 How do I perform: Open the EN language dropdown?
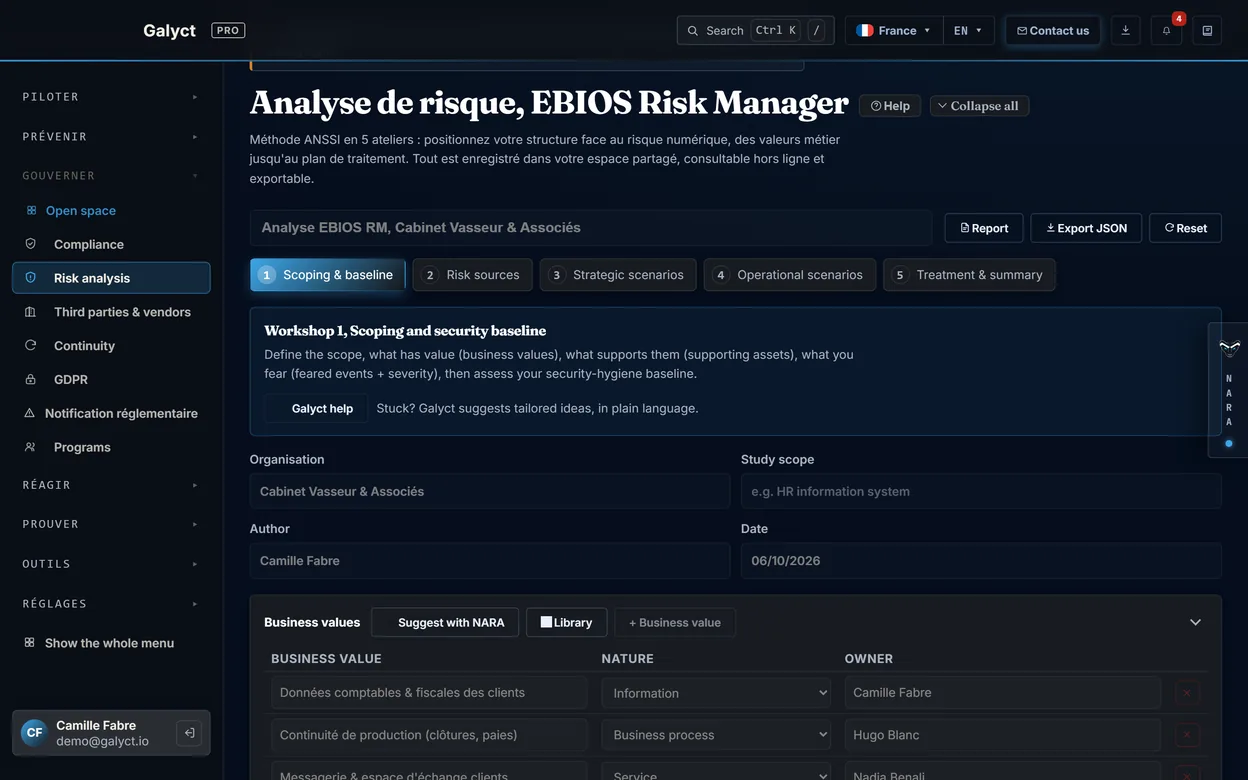tap(968, 31)
